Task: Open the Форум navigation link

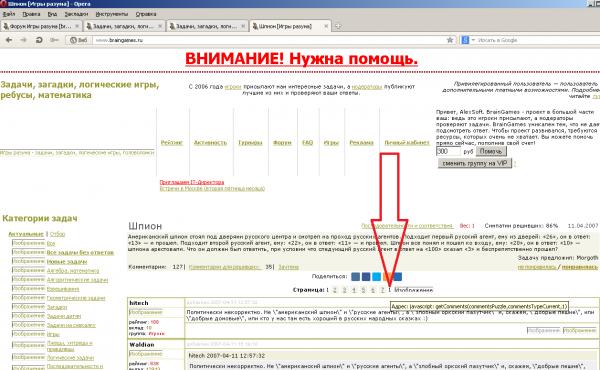Action: coord(282,142)
